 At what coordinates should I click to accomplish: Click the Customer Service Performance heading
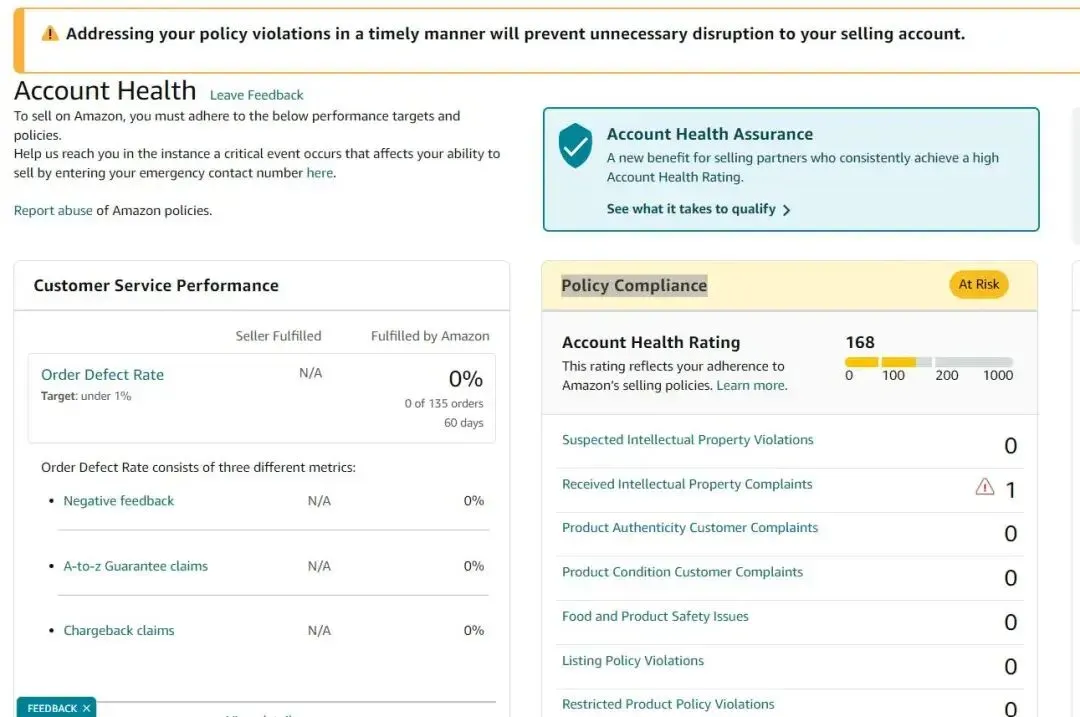156,286
